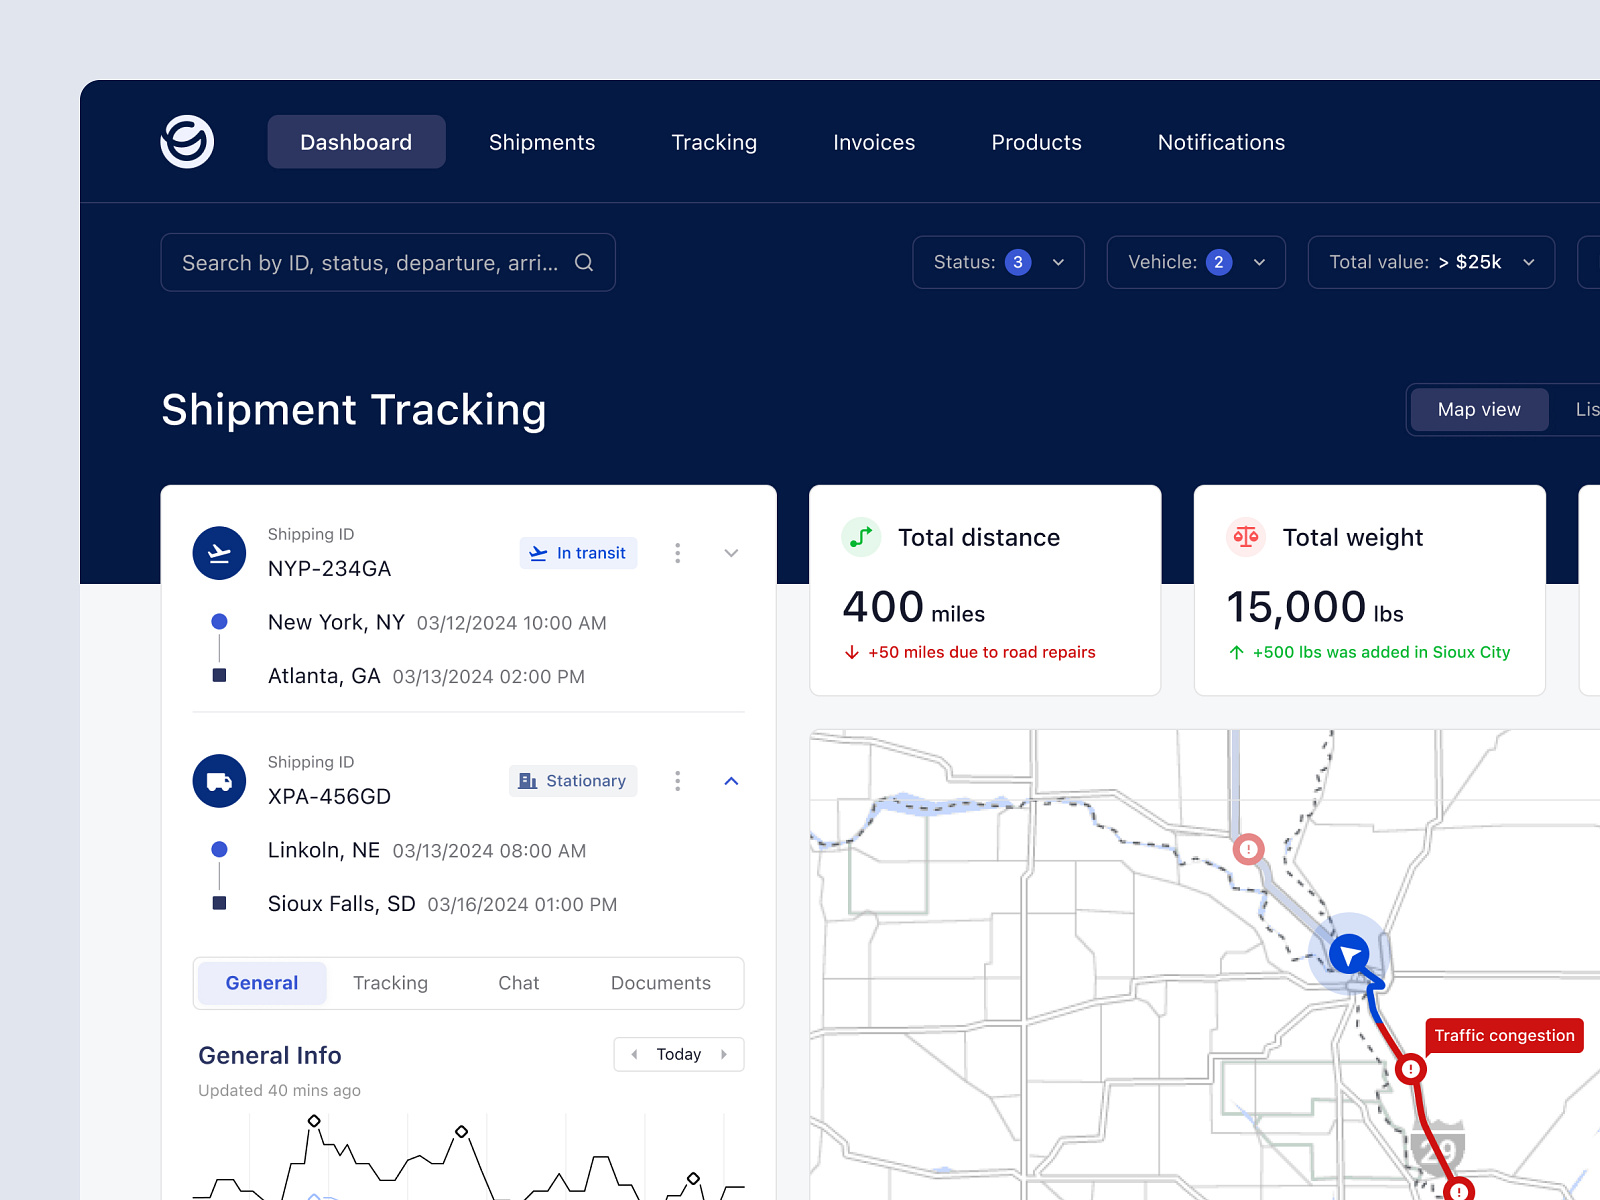Viewport: 1600px width, 1200px height.
Task: Collapse the XPA-456GD shipment card
Action: coord(731,781)
